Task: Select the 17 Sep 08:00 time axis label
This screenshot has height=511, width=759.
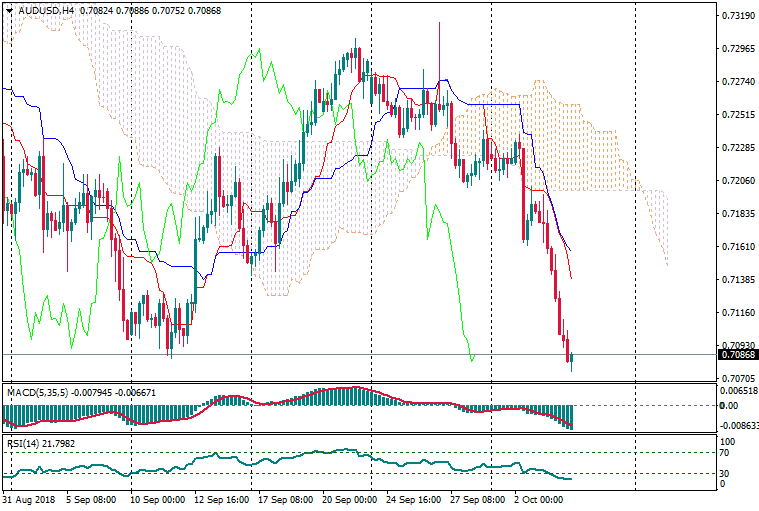Action: (283, 497)
